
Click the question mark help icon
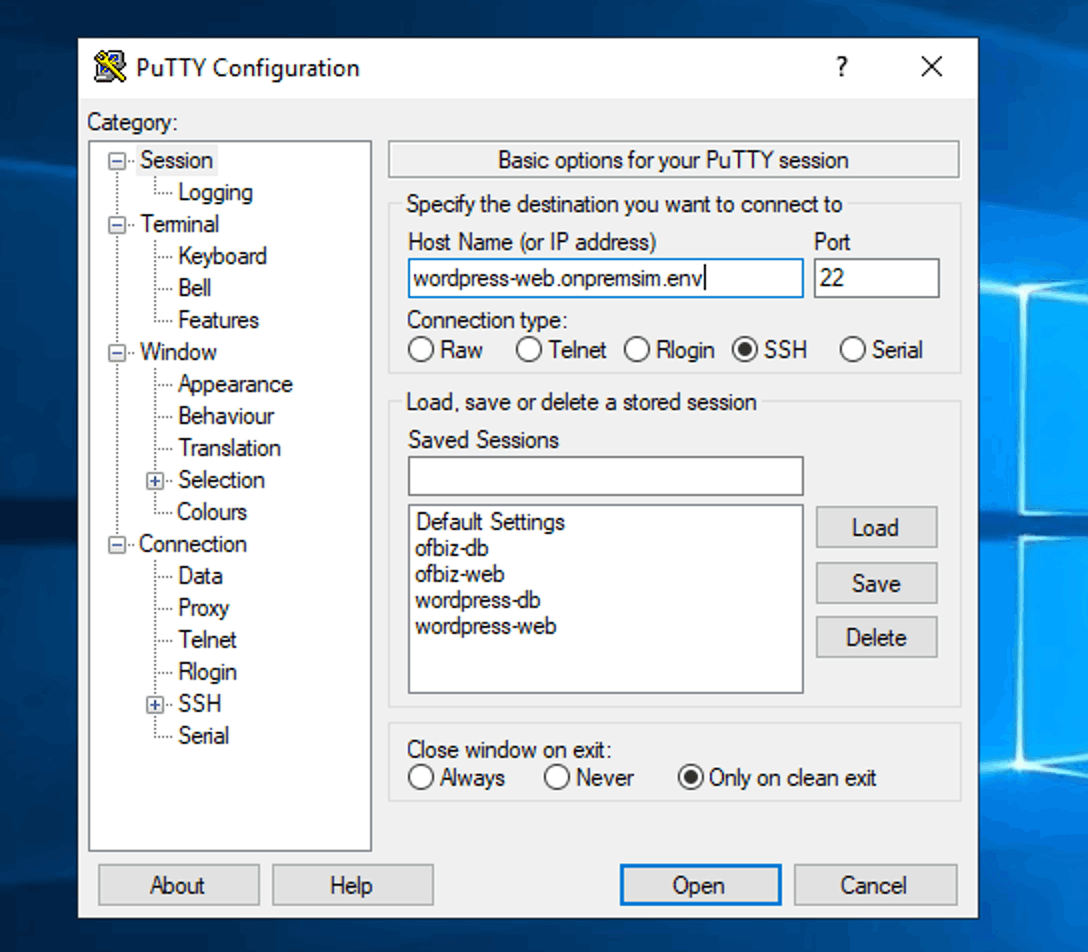pyautogui.click(x=841, y=67)
